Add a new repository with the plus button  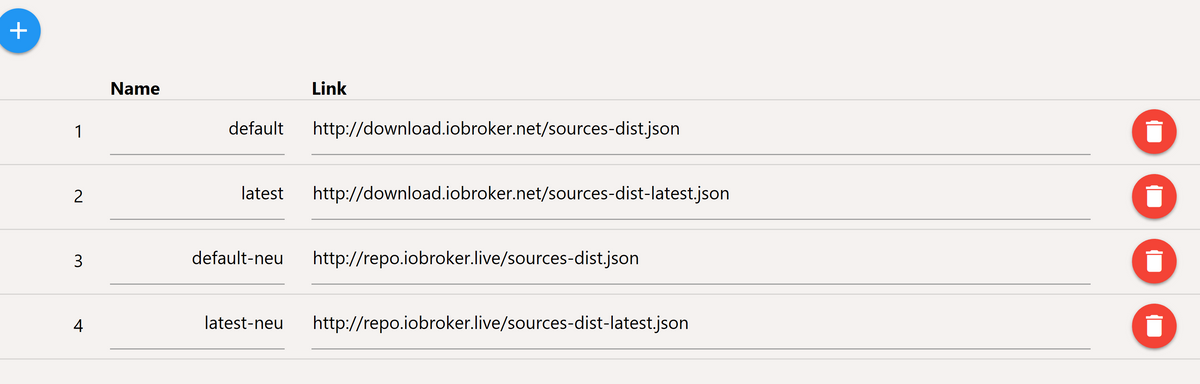click(x=19, y=31)
